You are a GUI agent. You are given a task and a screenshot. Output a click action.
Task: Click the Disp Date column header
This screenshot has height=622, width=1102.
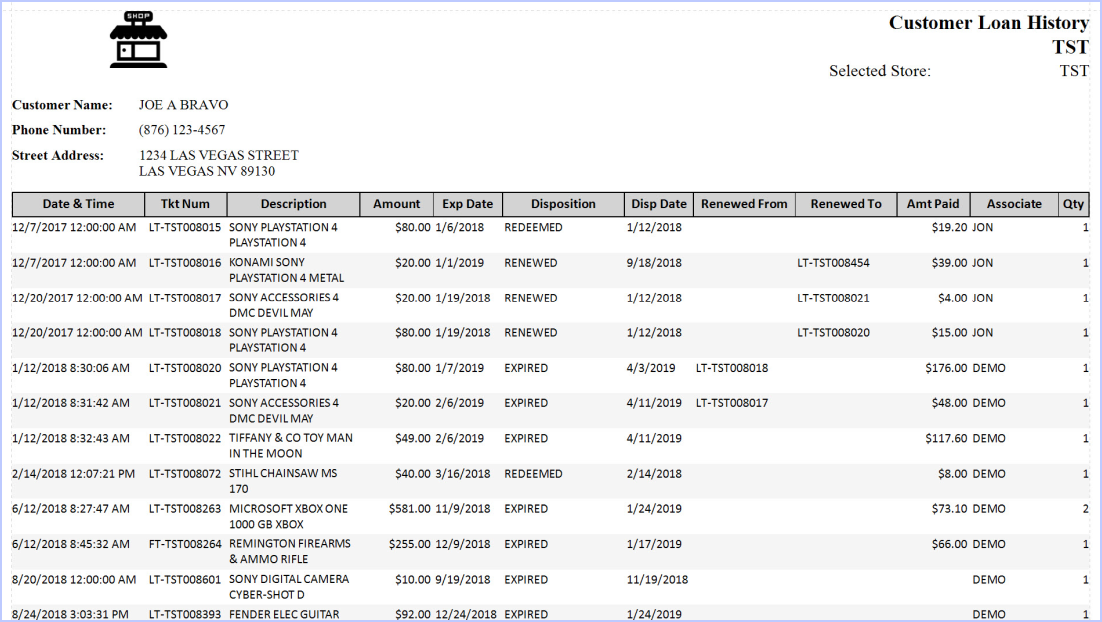[659, 204]
